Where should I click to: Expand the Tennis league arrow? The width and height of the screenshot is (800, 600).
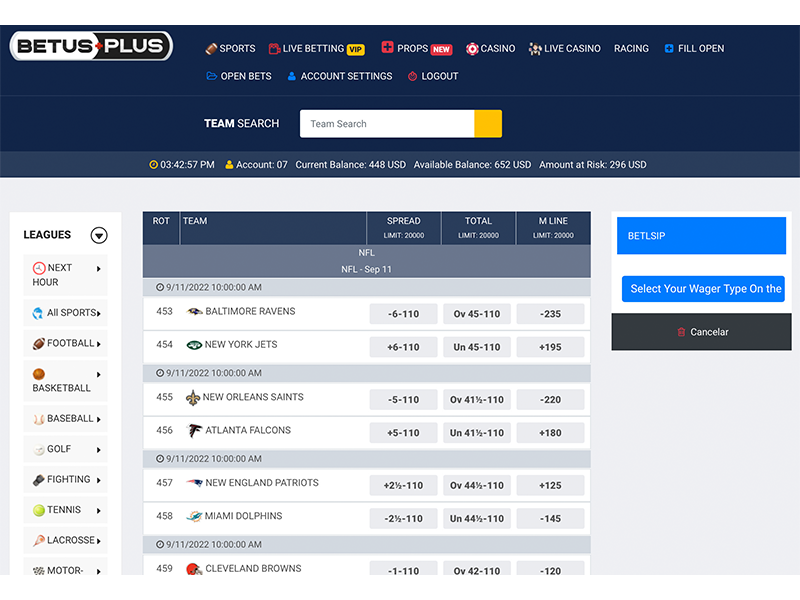click(x=98, y=511)
